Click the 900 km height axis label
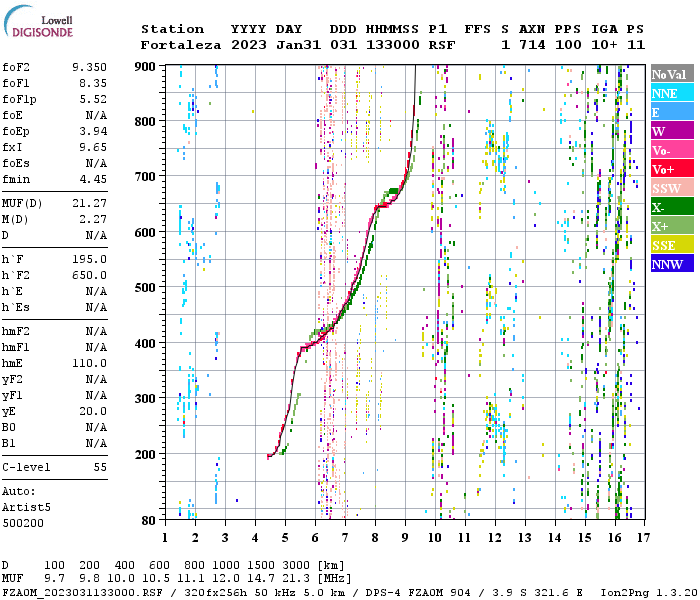The image size is (700, 600). pyautogui.click(x=147, y=67)
